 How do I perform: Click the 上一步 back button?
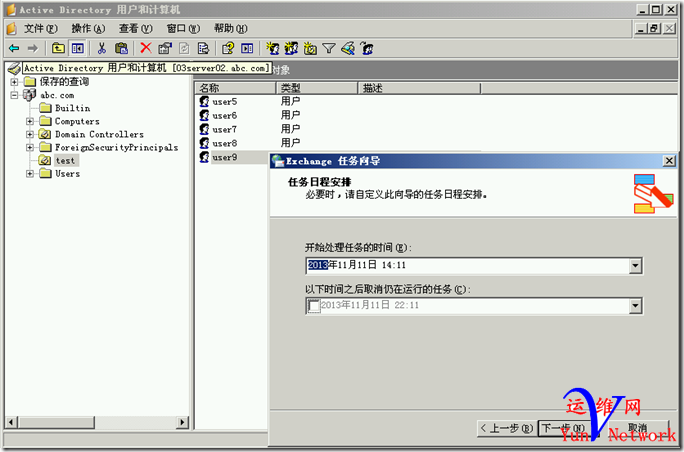[506, 428]
